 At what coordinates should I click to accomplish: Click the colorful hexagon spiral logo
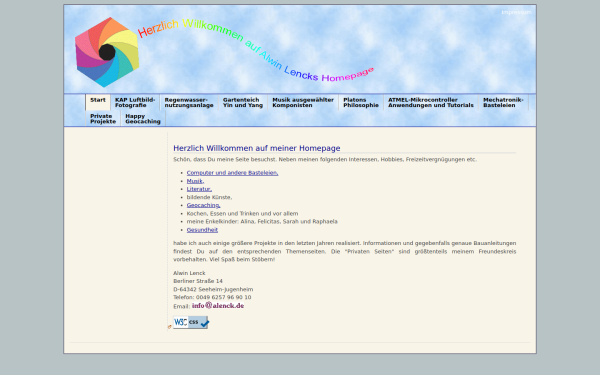pos(107,52)
